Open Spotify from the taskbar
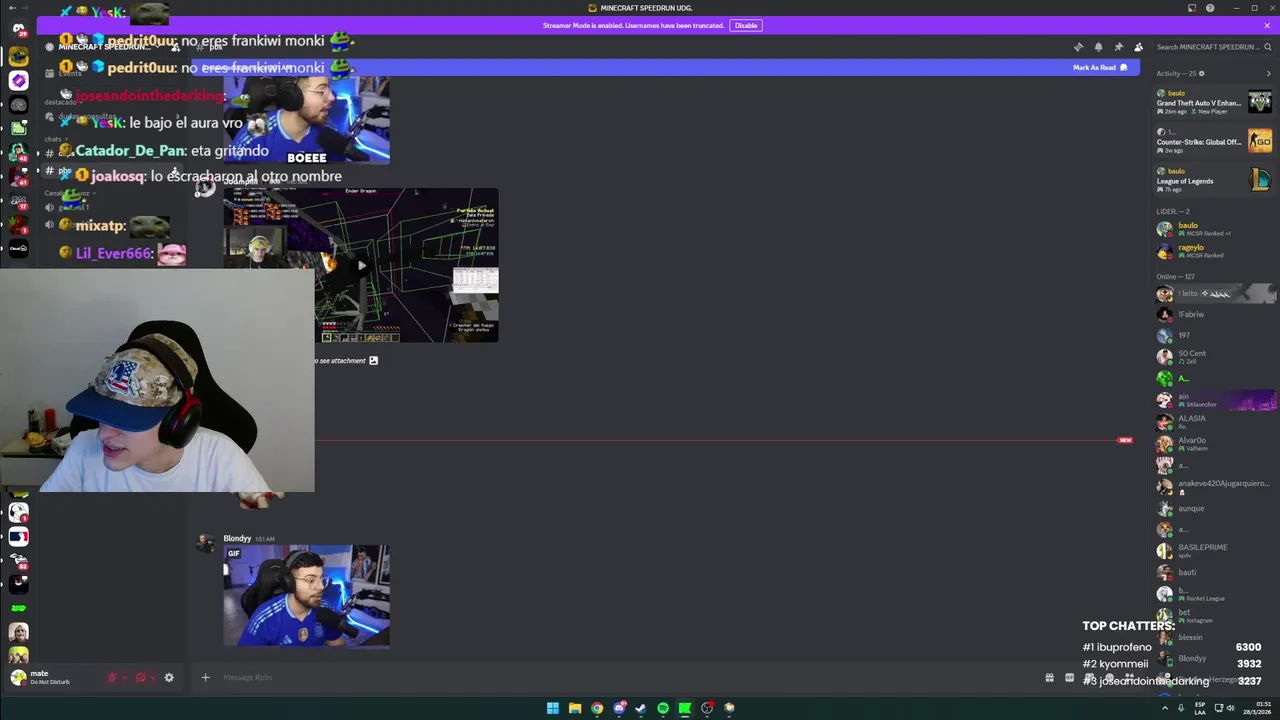Image resolution: width=1280 pixels, height=720 pixels. click(663, 708)
